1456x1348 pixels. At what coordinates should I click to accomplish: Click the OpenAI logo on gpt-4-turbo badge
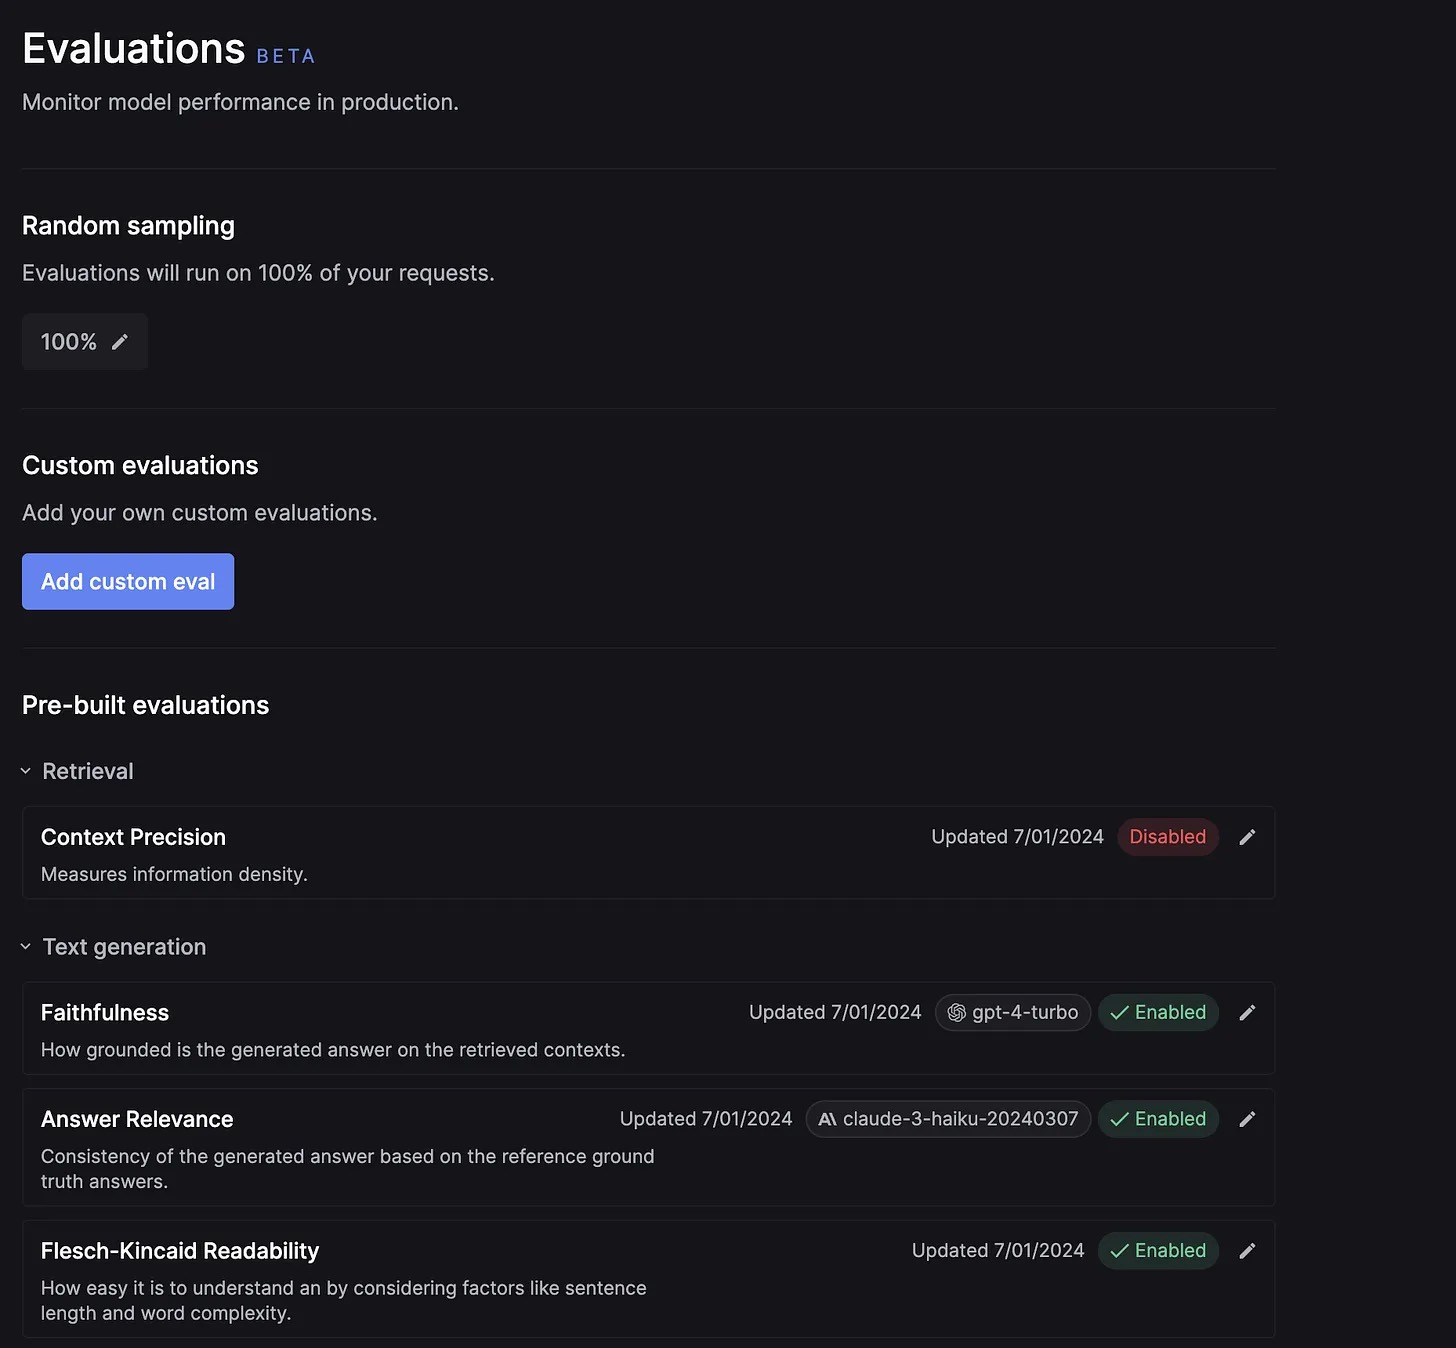point(954,1012)
